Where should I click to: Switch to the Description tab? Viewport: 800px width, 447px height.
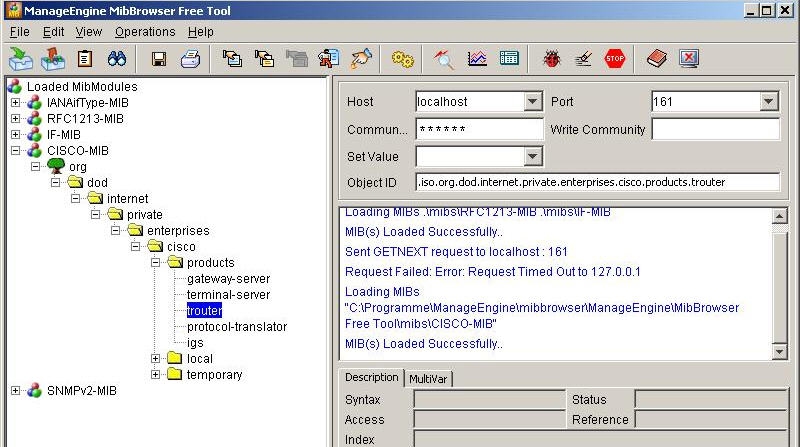point(371,378)
